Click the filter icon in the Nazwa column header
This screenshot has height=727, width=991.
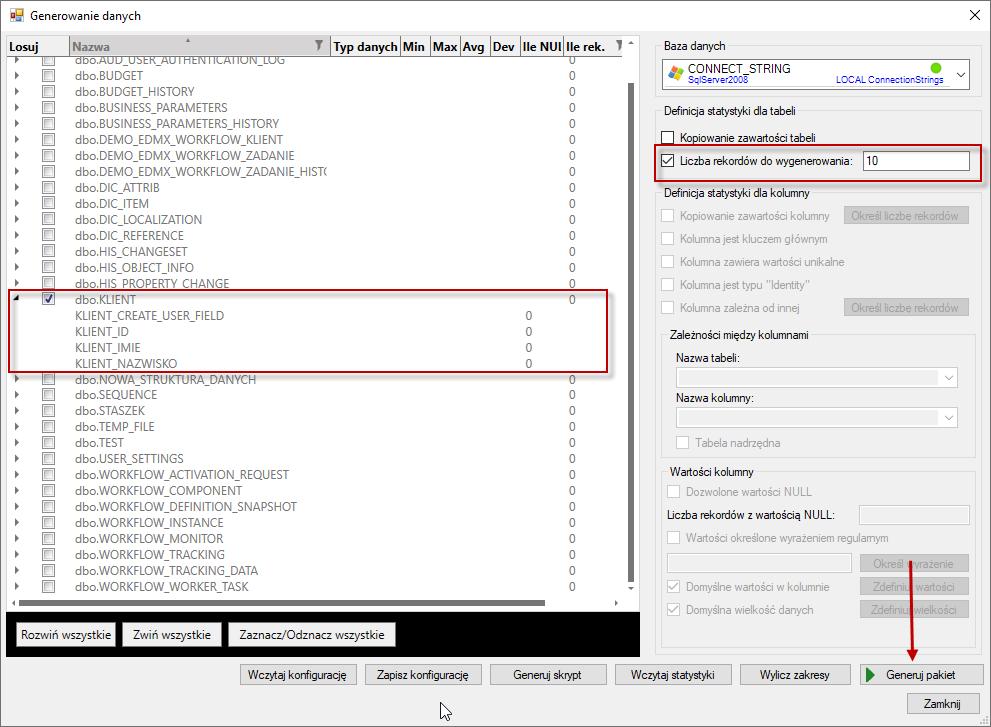[x=319, y=46]
